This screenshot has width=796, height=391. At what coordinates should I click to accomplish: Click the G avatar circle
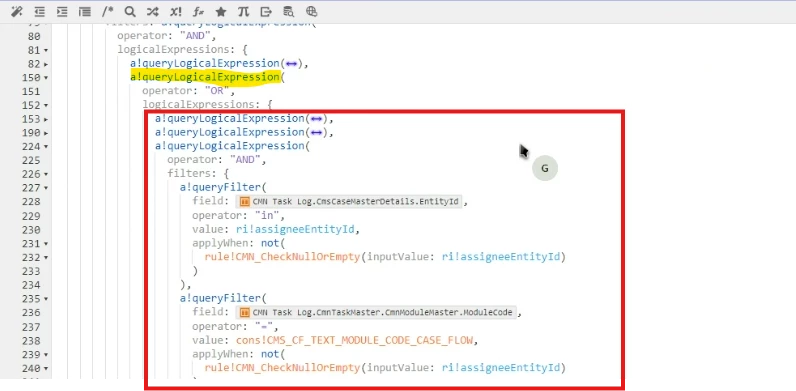(545, 169)
